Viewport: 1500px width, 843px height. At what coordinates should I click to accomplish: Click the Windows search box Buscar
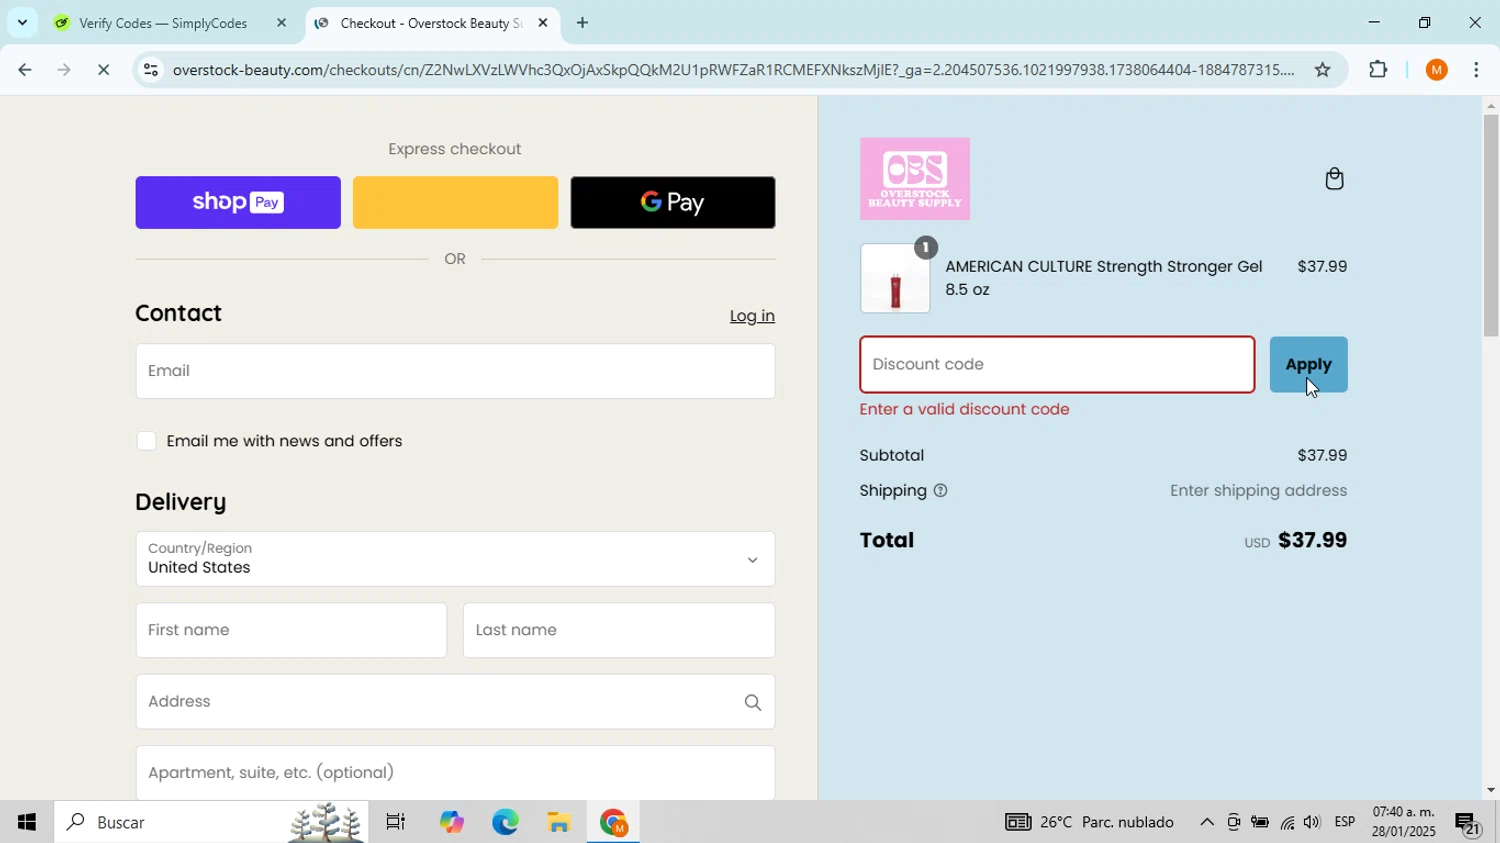(211, 822)
